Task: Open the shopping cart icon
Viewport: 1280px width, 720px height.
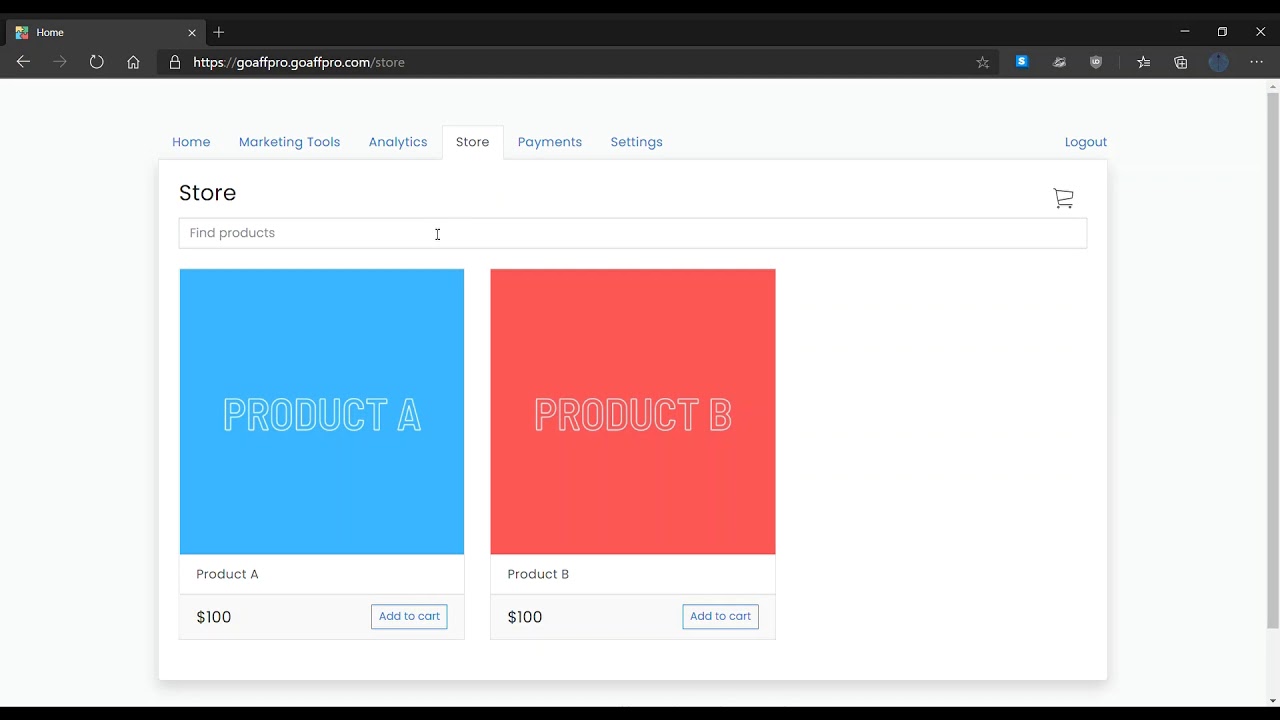Action: click(1063, 198)
